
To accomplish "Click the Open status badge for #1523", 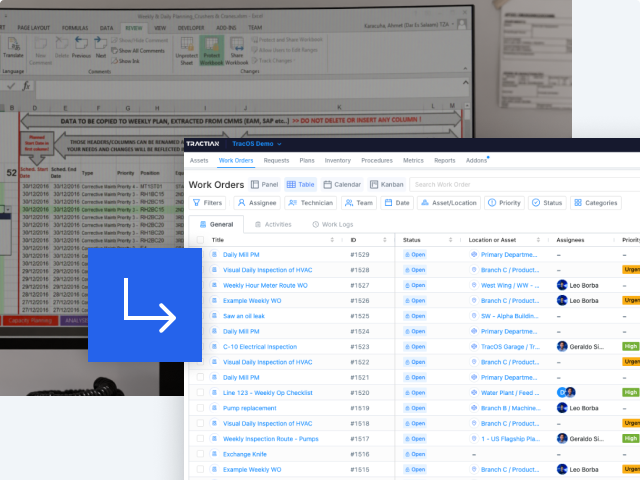I will (415, 347).
